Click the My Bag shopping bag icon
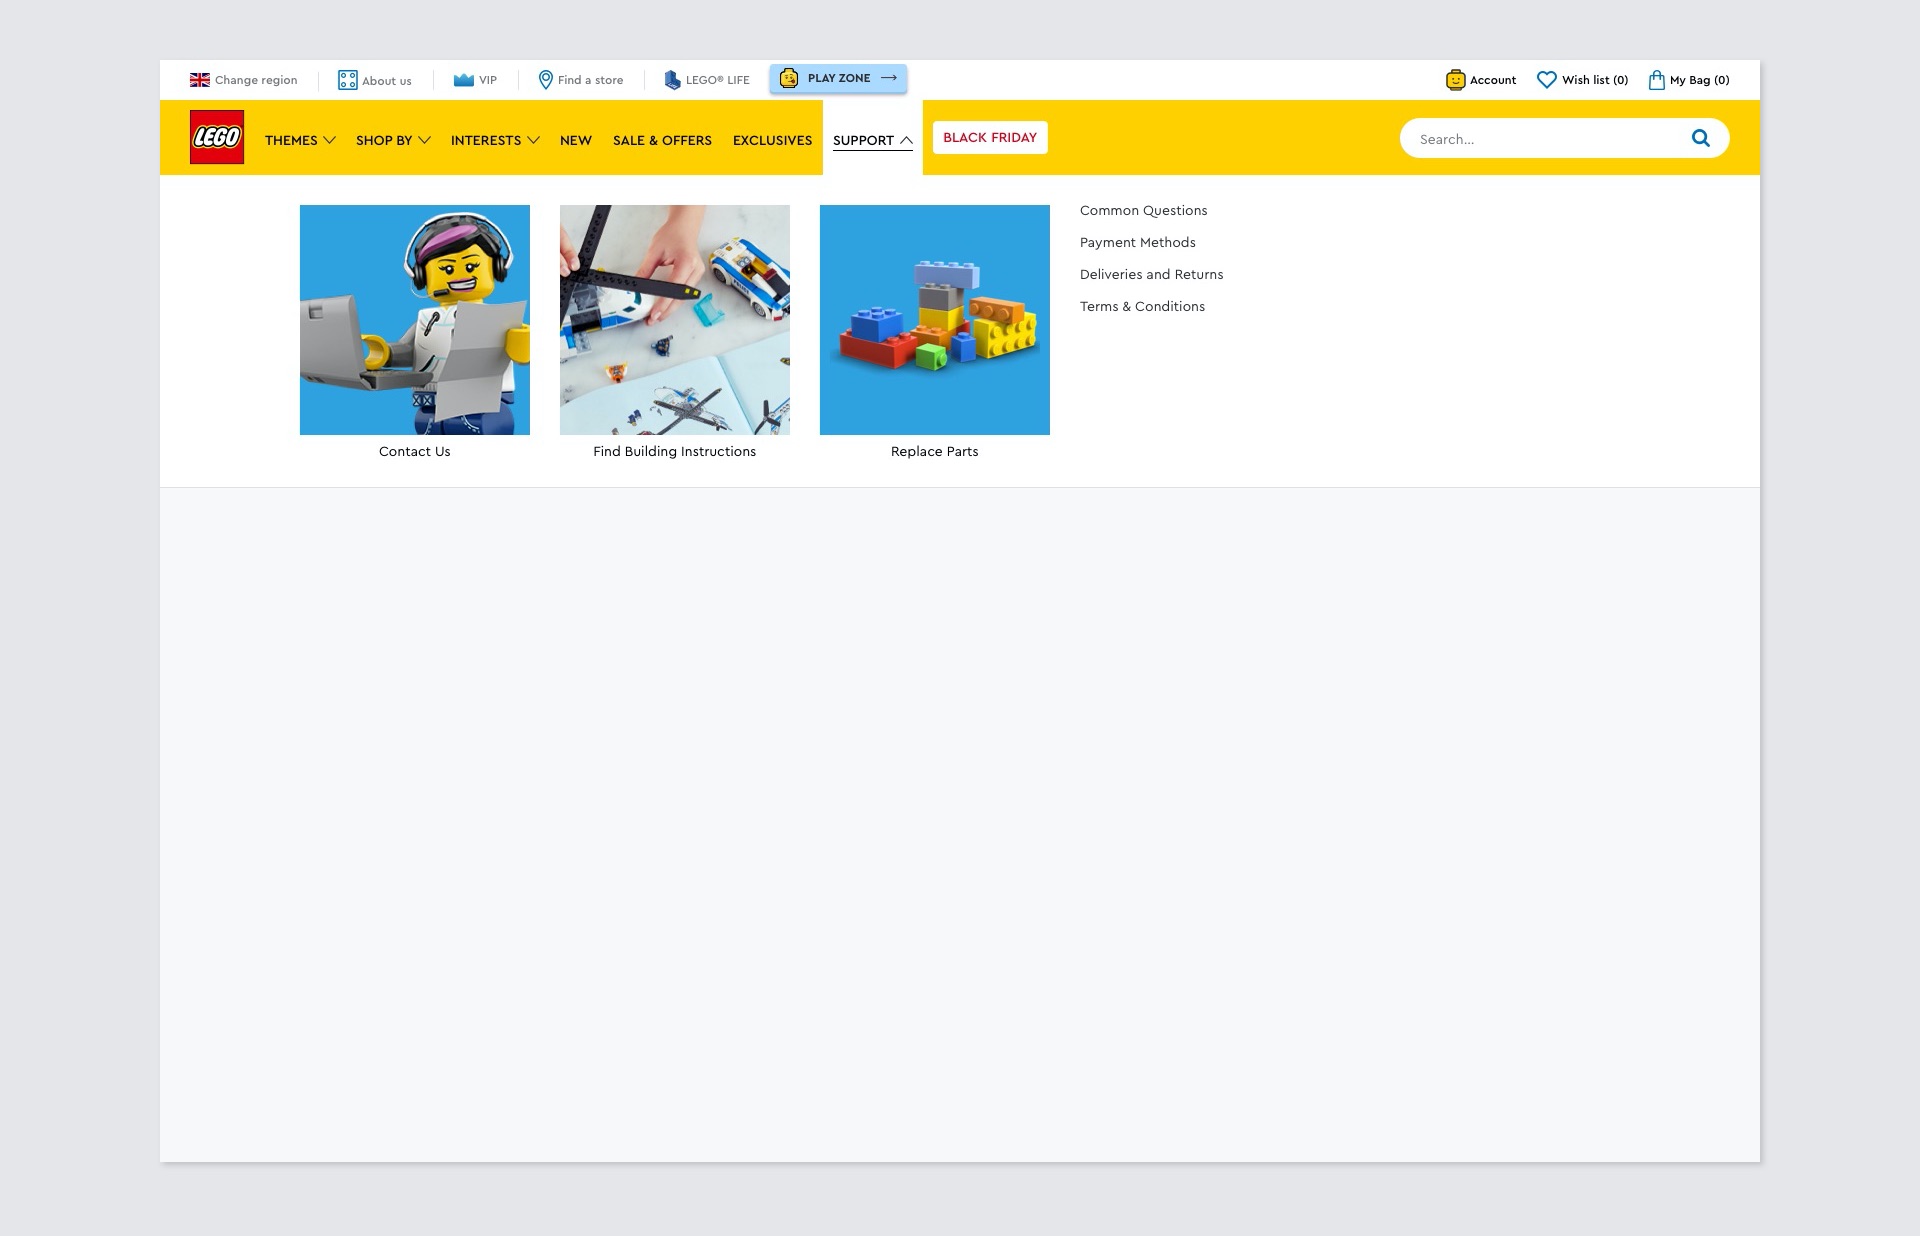The height and width of the screenshot is (1236, 1920). click(x=1657, y=80)
